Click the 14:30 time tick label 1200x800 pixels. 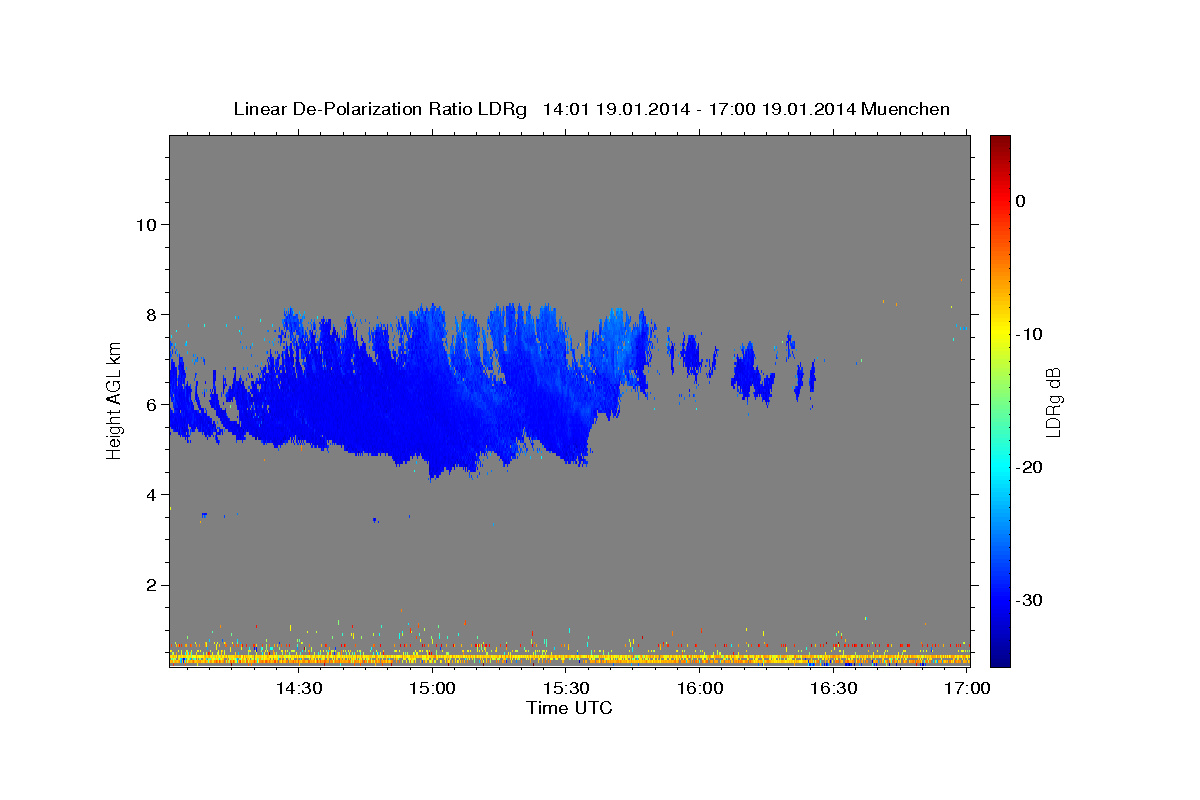pos(298,689)
